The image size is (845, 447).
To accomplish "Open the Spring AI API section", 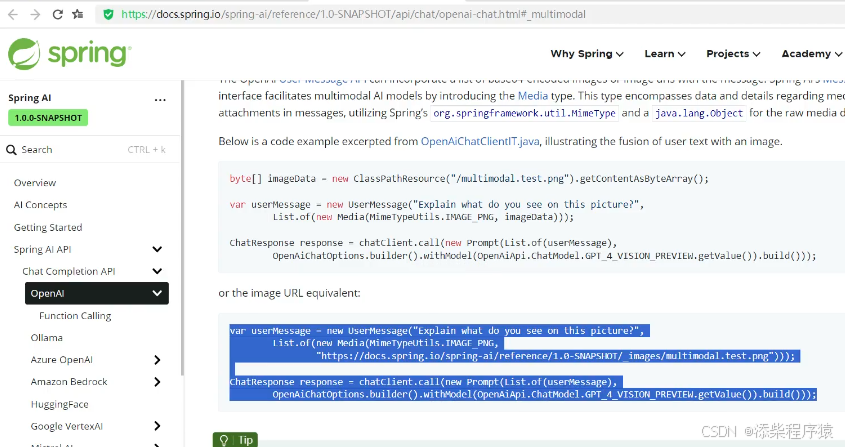I will [x=43, y=250].
